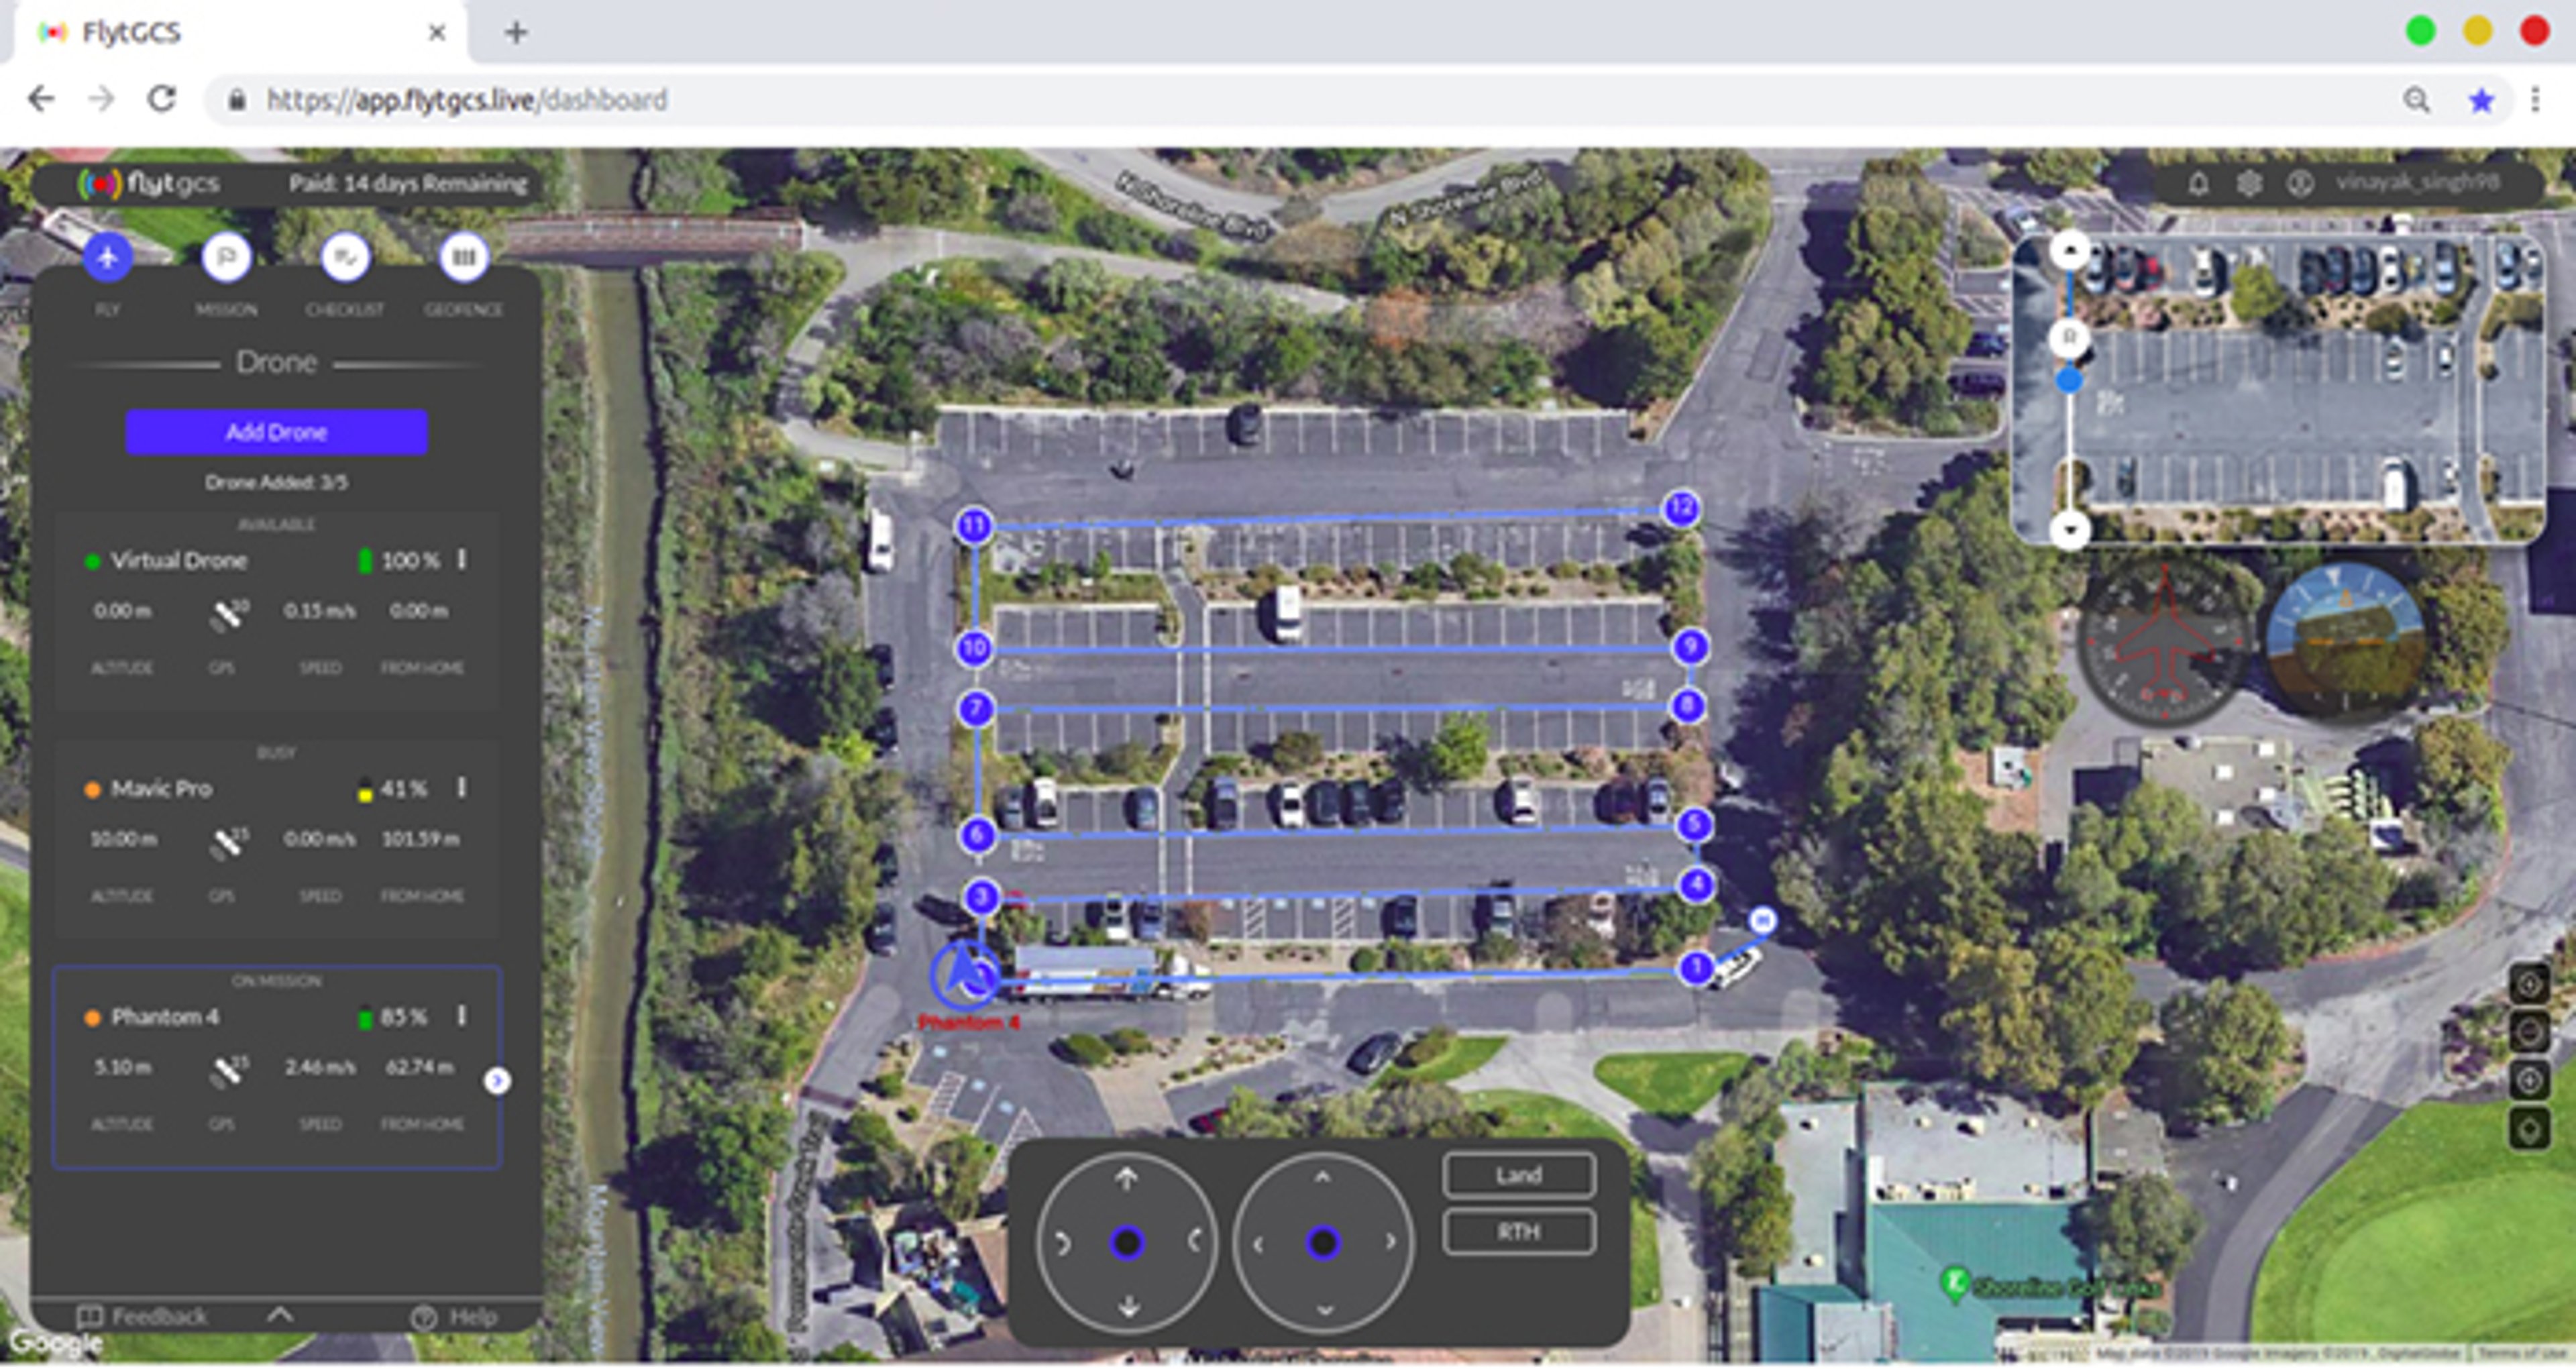Viewport: 2576px width, 1369px height.
Task: Click left joystick up arrow
Action: [1127, 1179]
